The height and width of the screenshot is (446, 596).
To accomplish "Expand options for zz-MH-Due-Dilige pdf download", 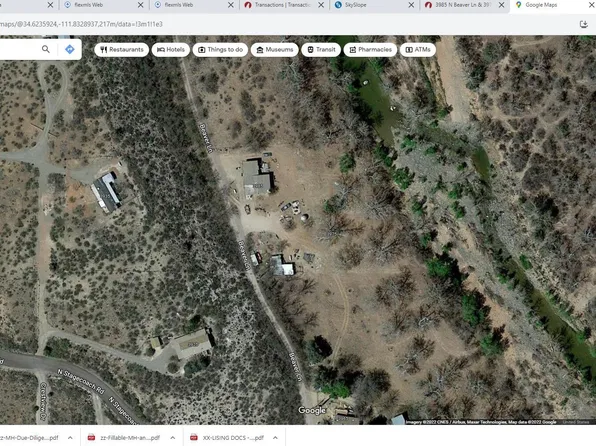I will click(x=70, y=438).
